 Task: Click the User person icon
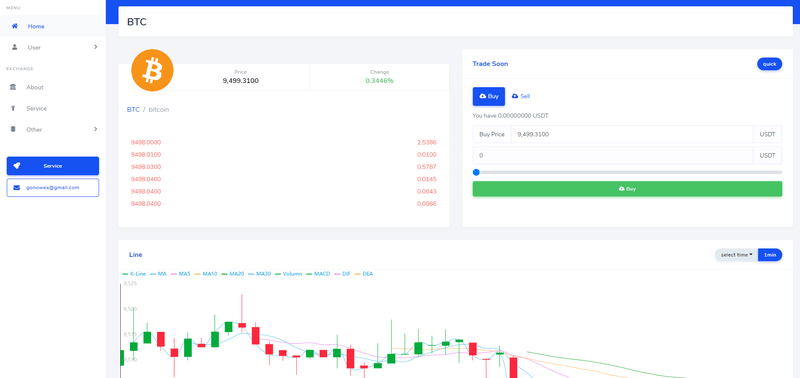(14, 47)
